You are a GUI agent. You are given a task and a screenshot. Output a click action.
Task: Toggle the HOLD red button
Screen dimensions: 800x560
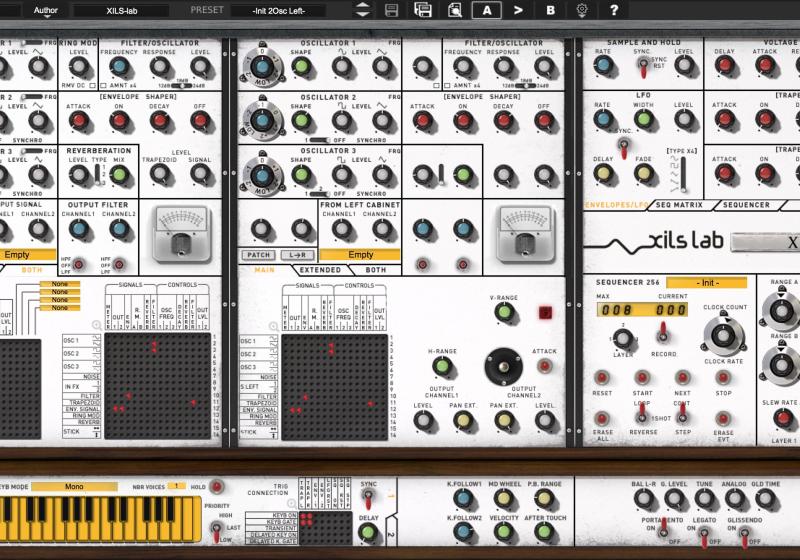(216, 487)
